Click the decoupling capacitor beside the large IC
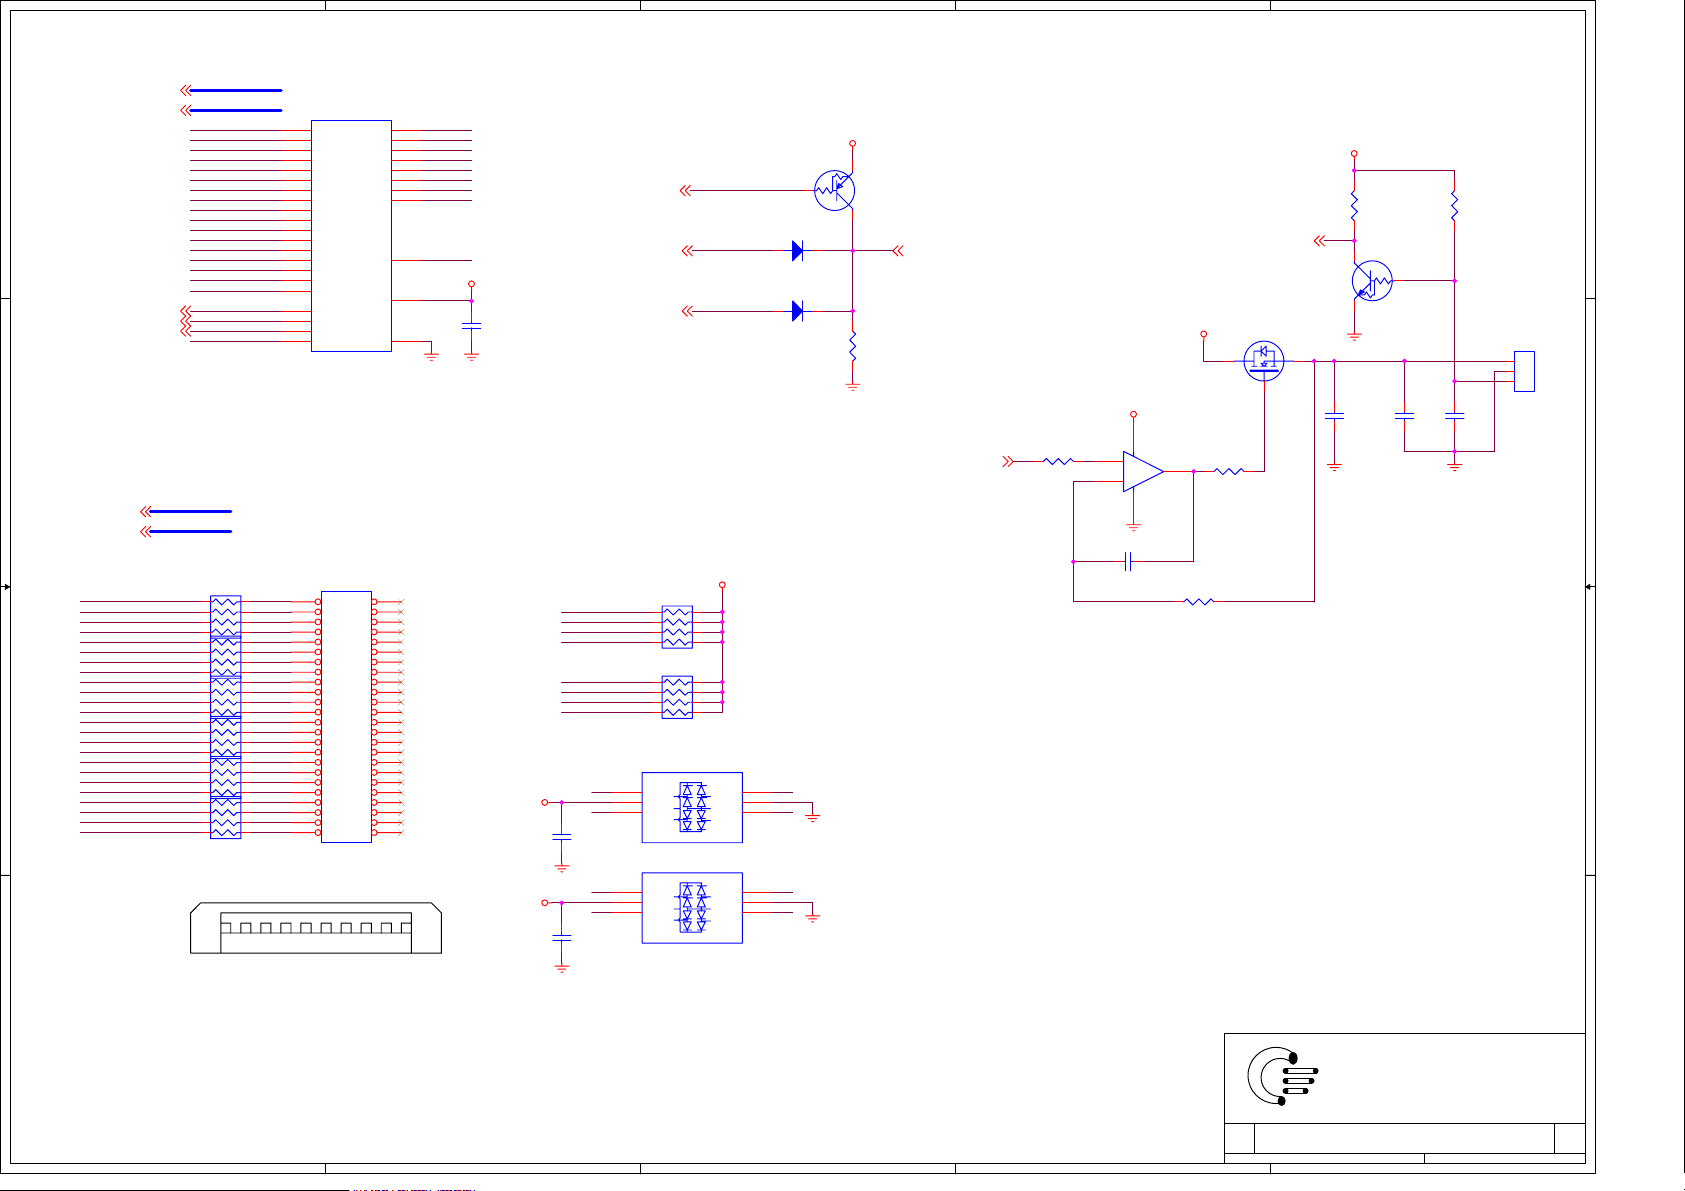This screenshot has height=1191, width=1685. [x=471, y=326]
